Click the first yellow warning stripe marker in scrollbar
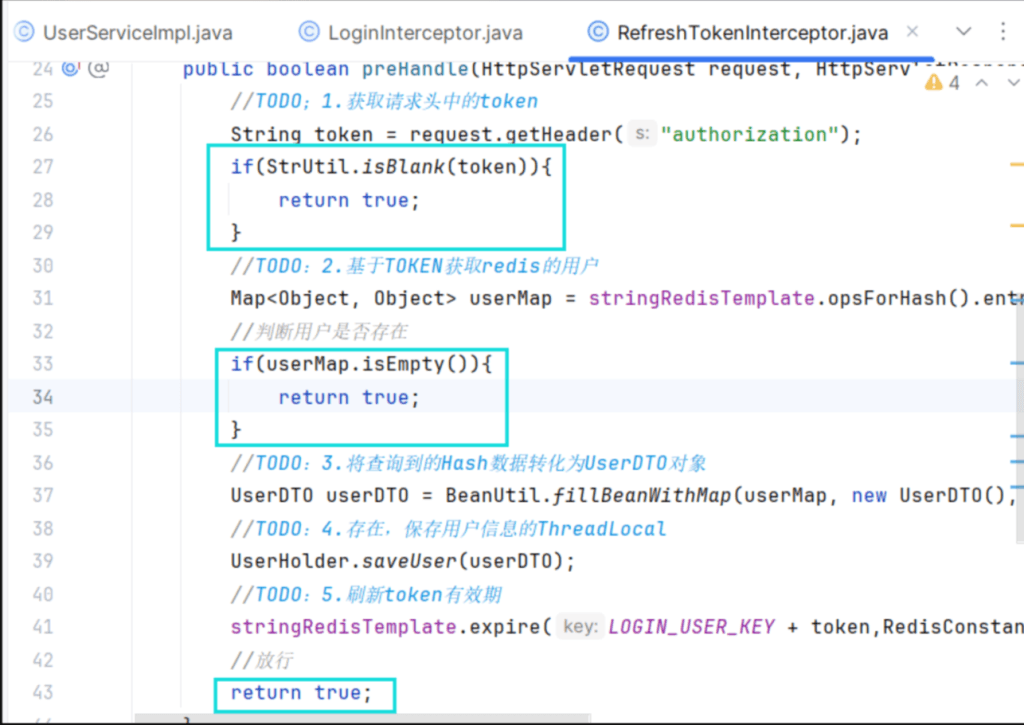 coord(1016,162)
